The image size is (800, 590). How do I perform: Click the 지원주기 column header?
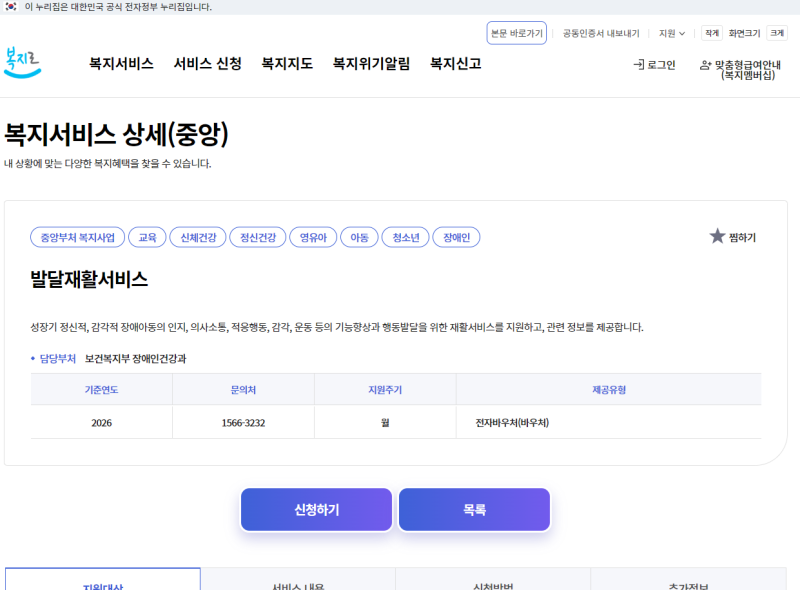(x=385, y=390)
